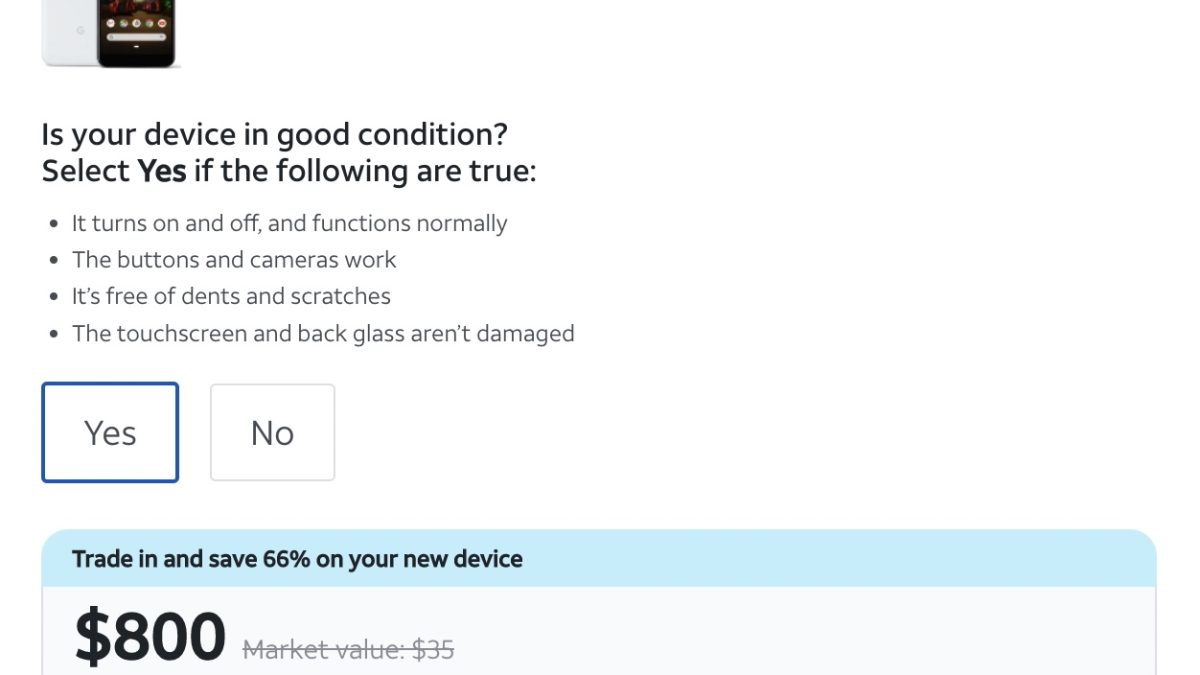Choose No for device condition

pyautogui.click(x=272, y=432)
